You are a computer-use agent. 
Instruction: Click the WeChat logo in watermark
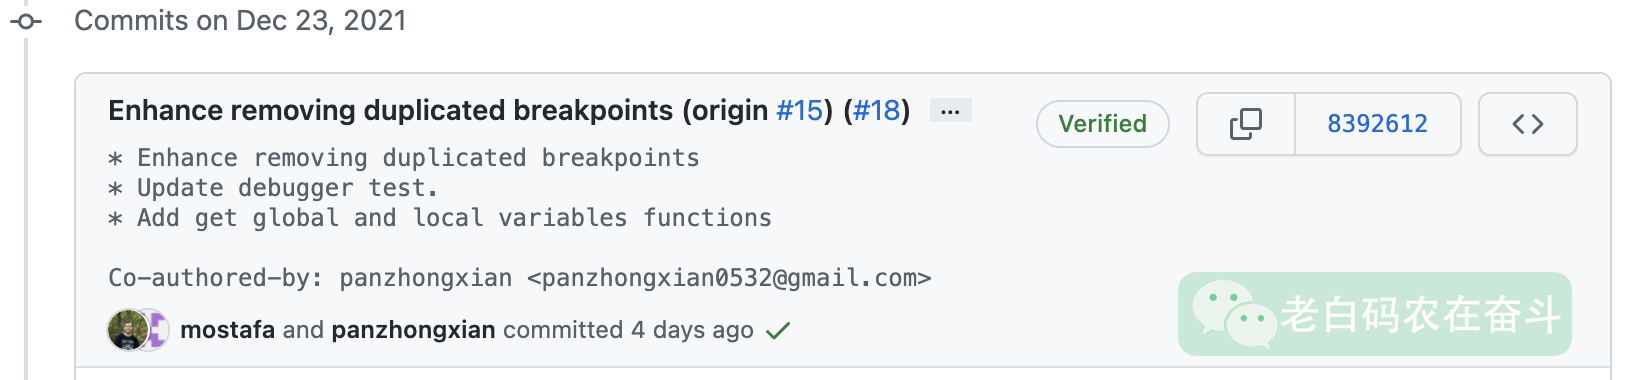[x=1235, y=314]
